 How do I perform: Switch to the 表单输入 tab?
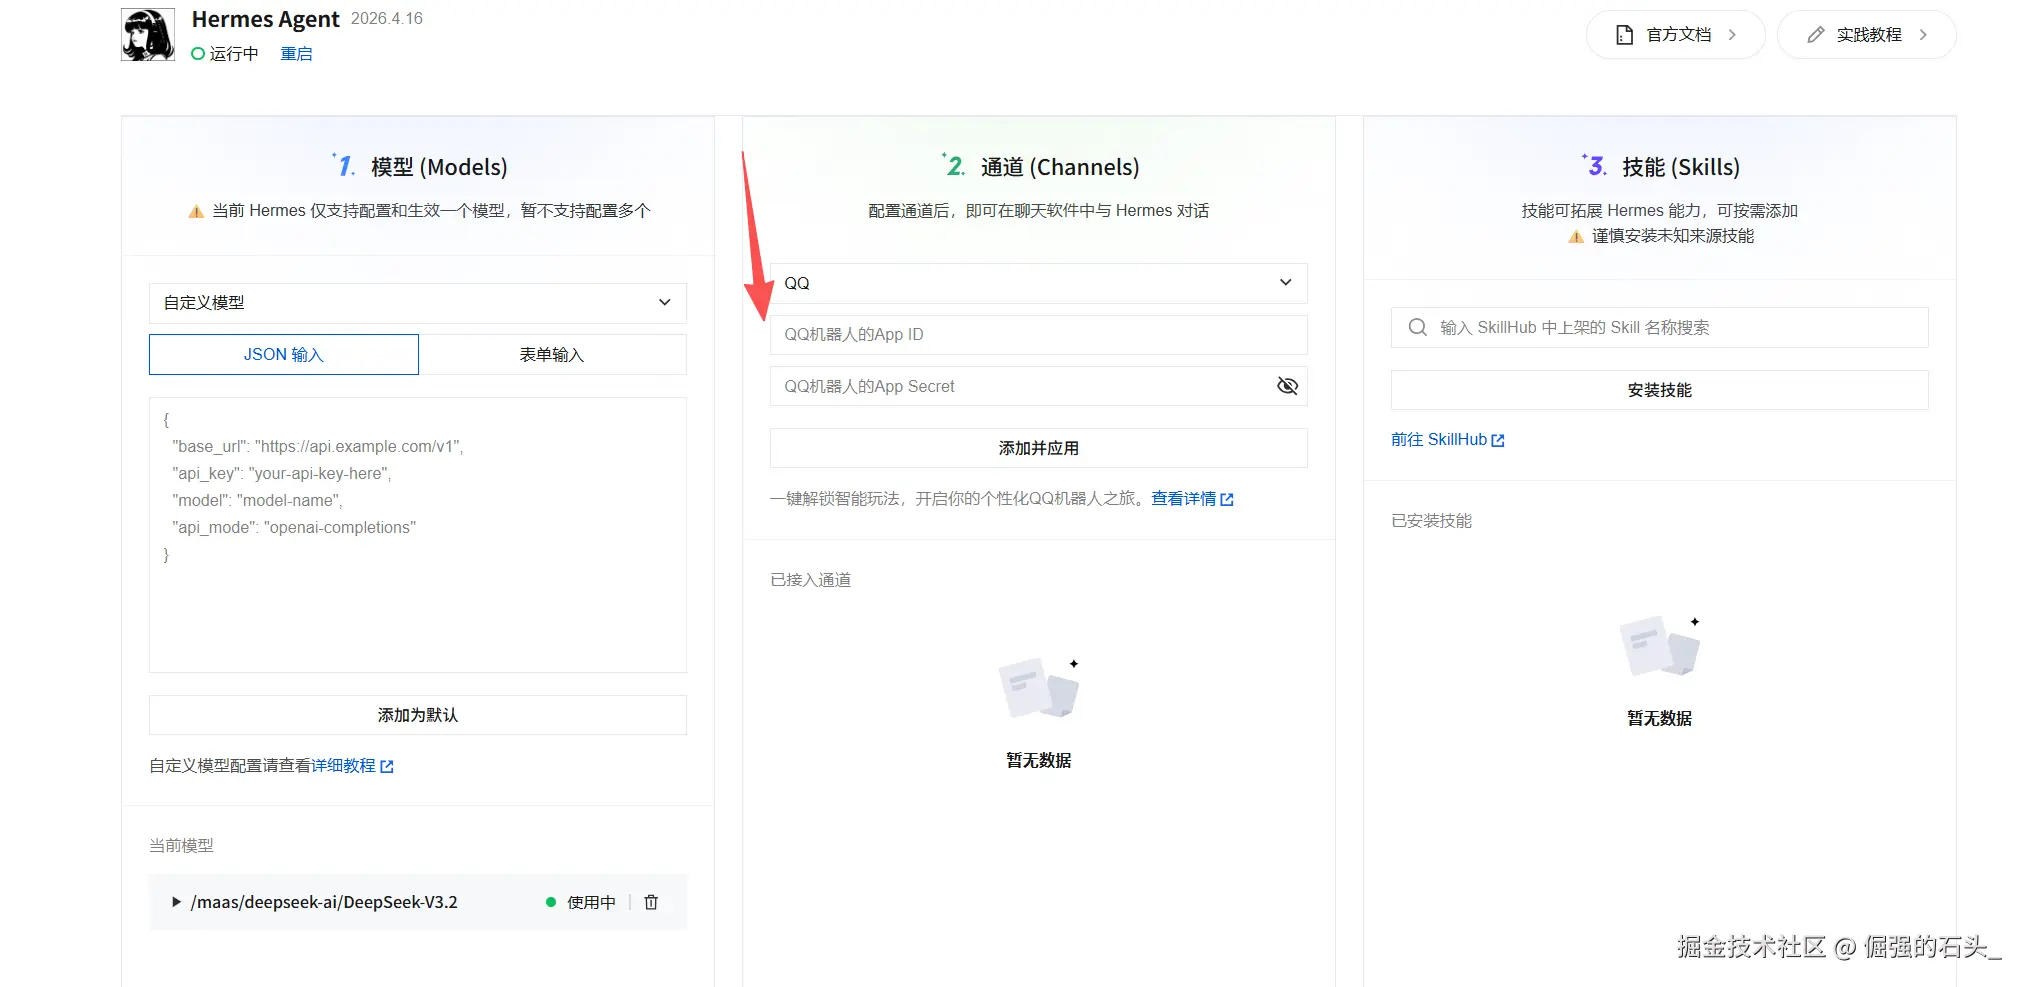[552, 355]
